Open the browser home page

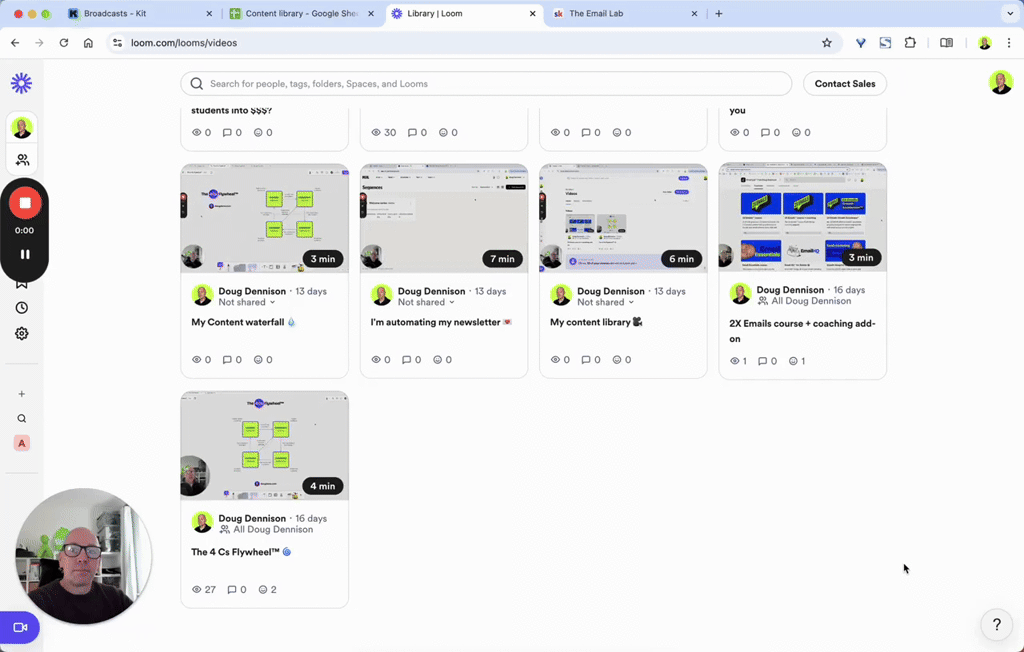[x=88, y=43]
